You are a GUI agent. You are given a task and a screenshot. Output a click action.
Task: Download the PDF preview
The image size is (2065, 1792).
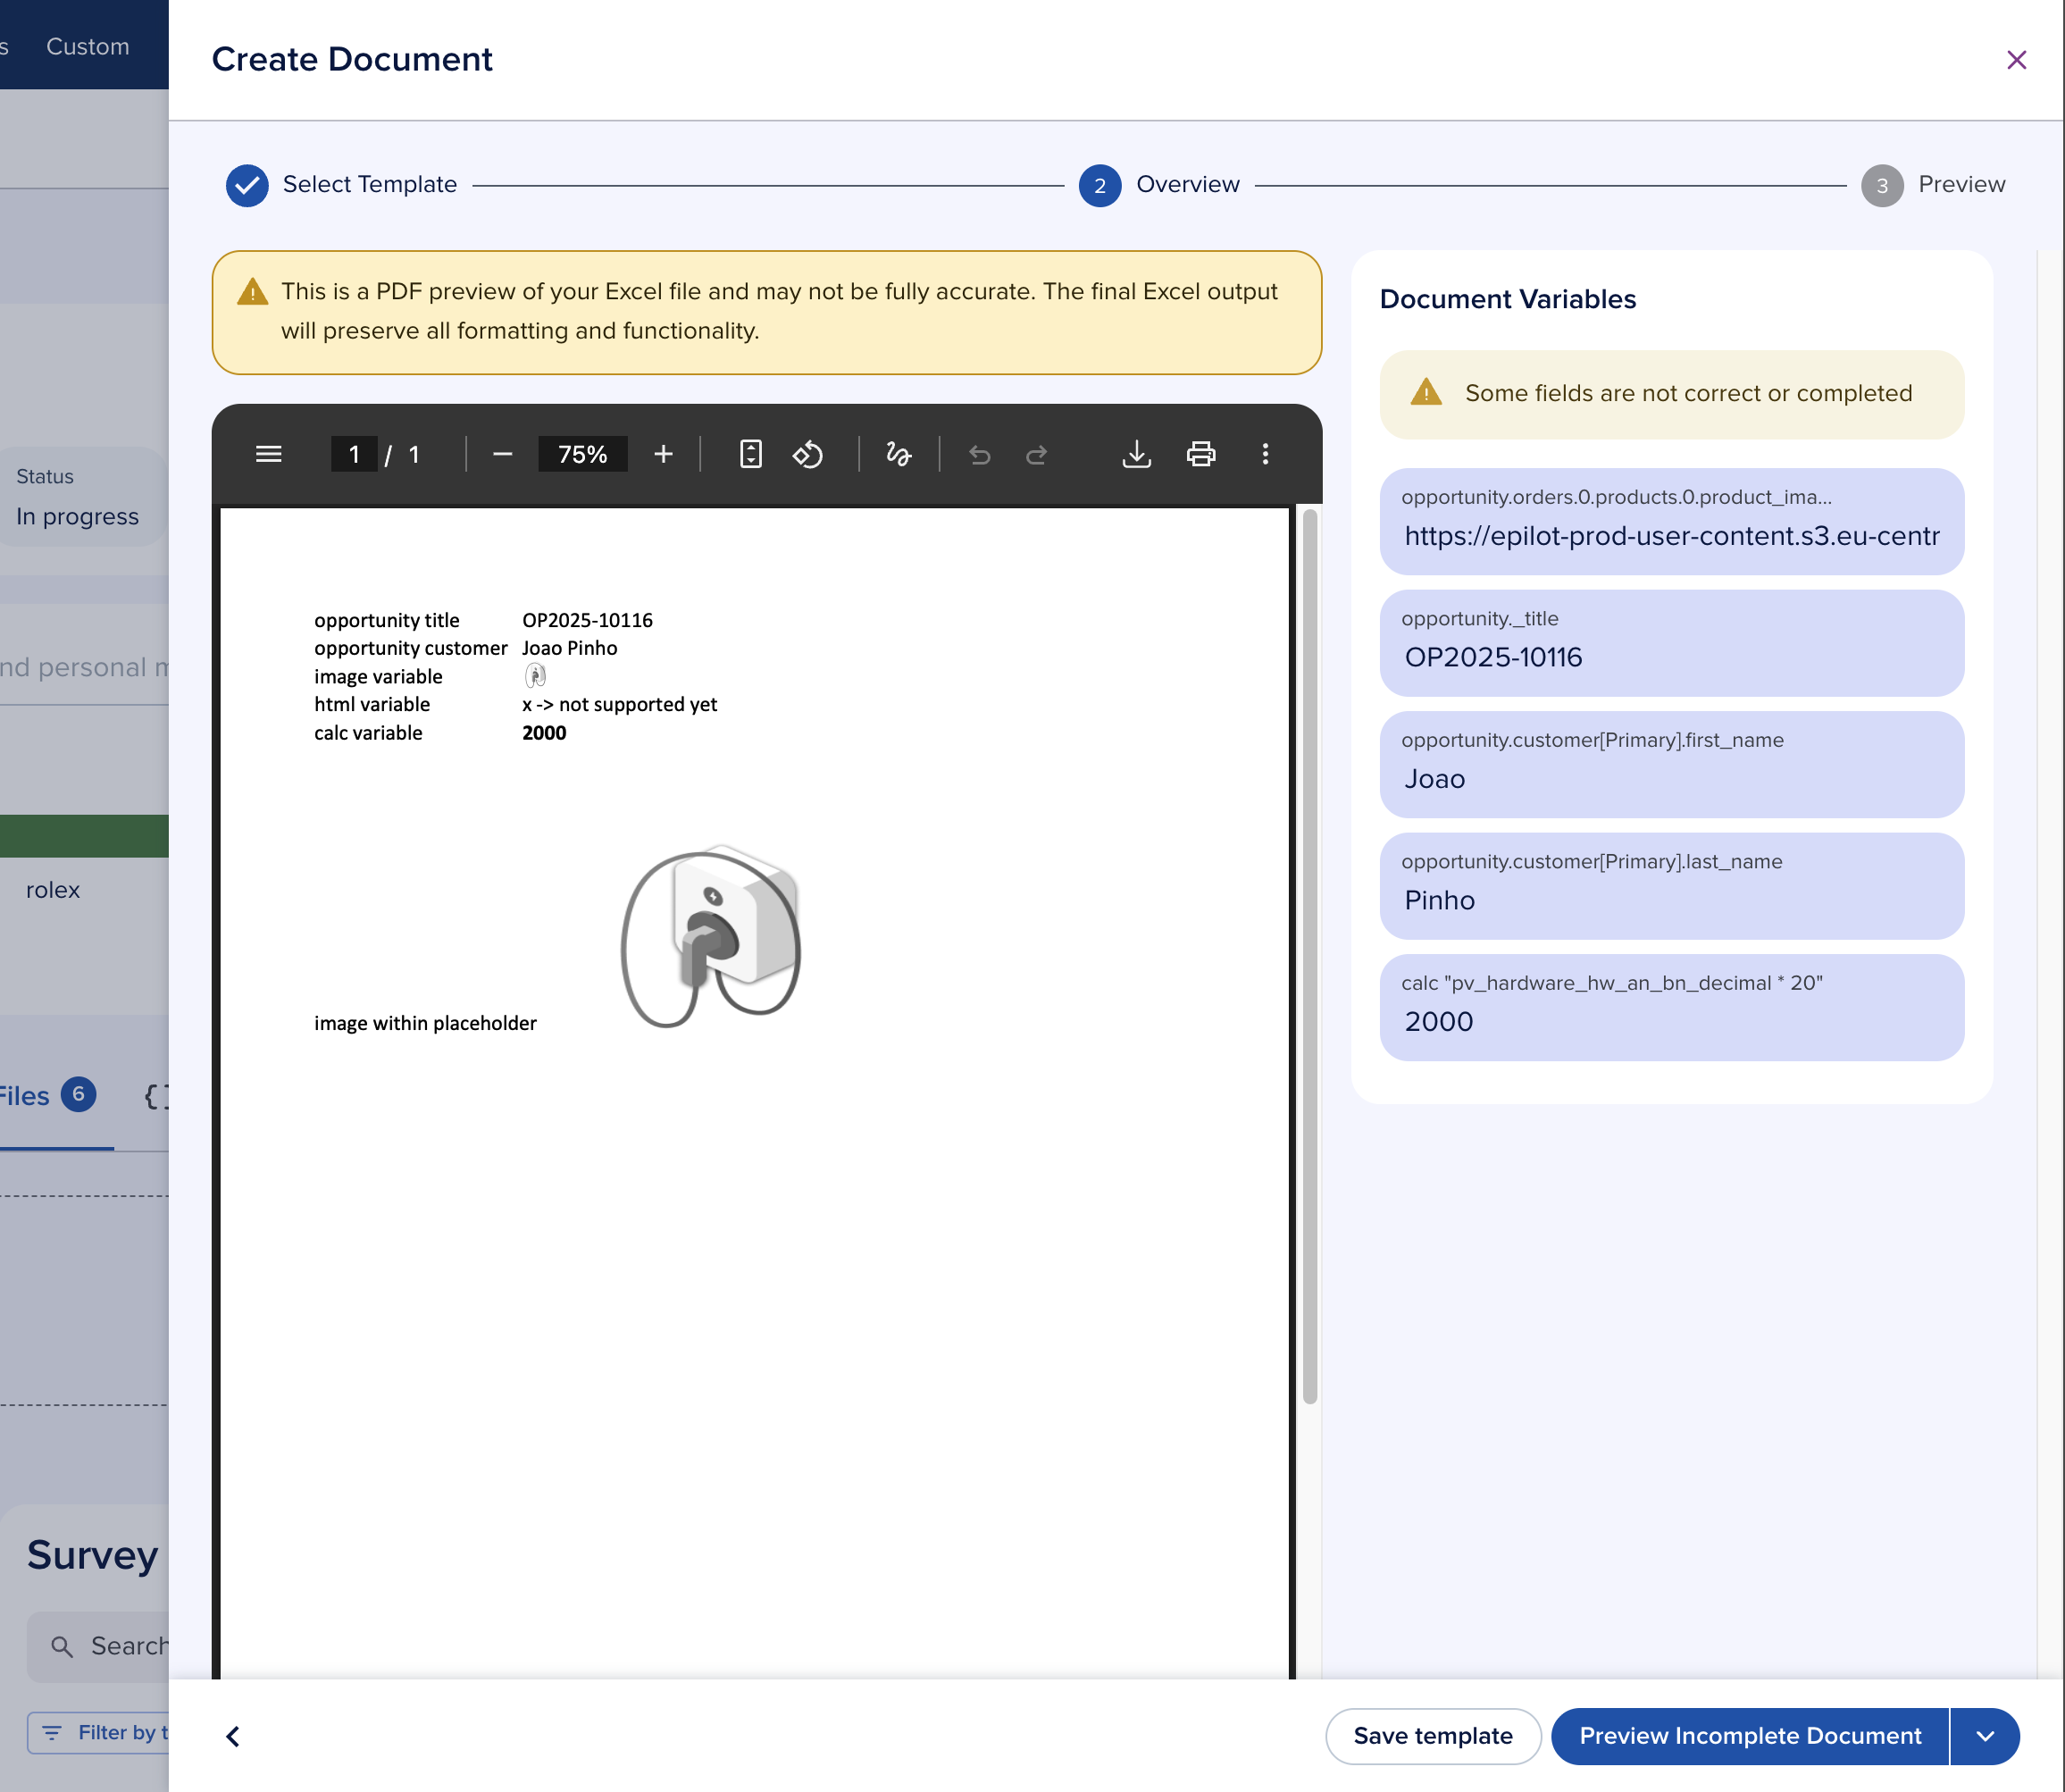1136,454
